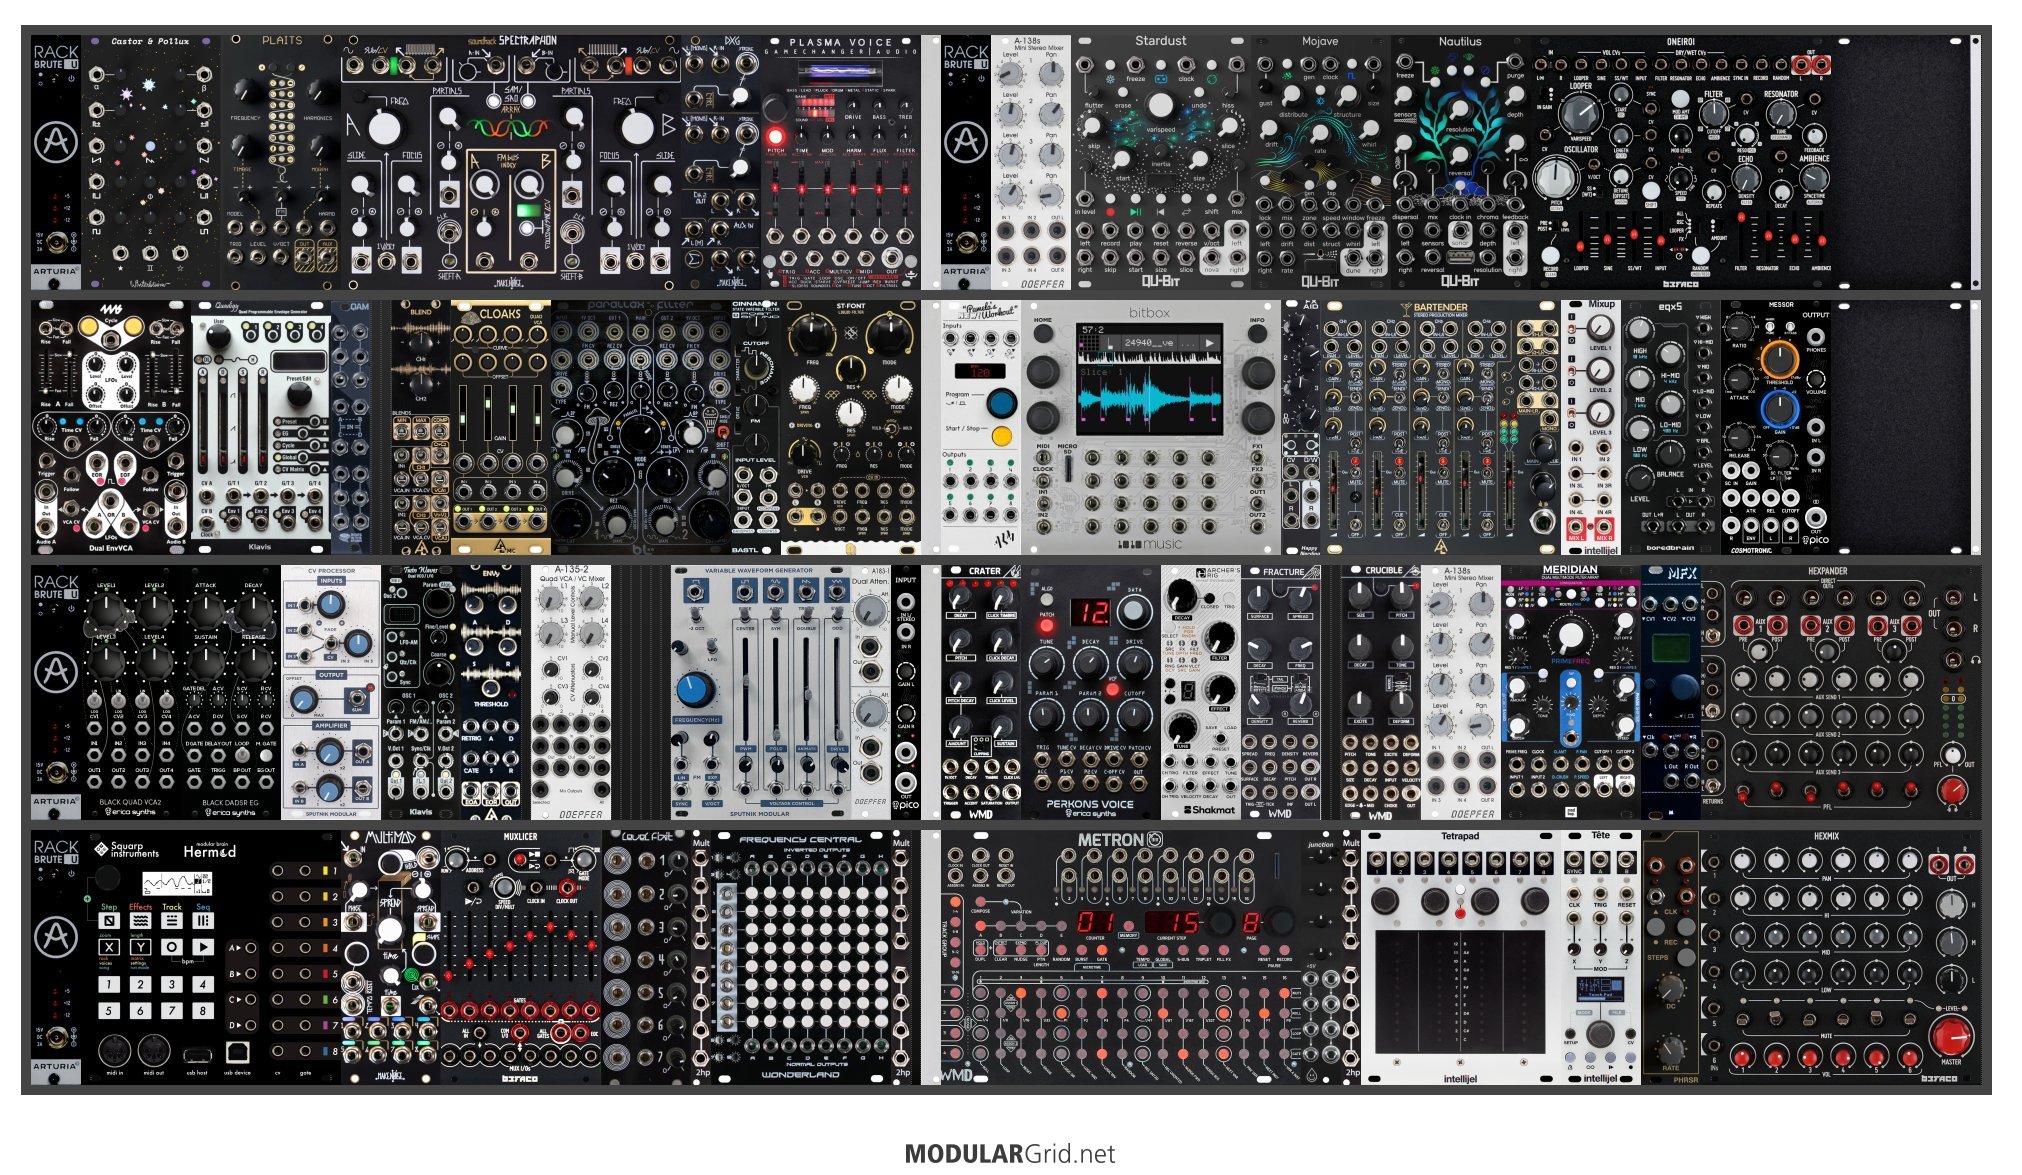Click the play arrow on the bitbox screen
Screen dimensions: 2022x1175
tap(1209, 343)
